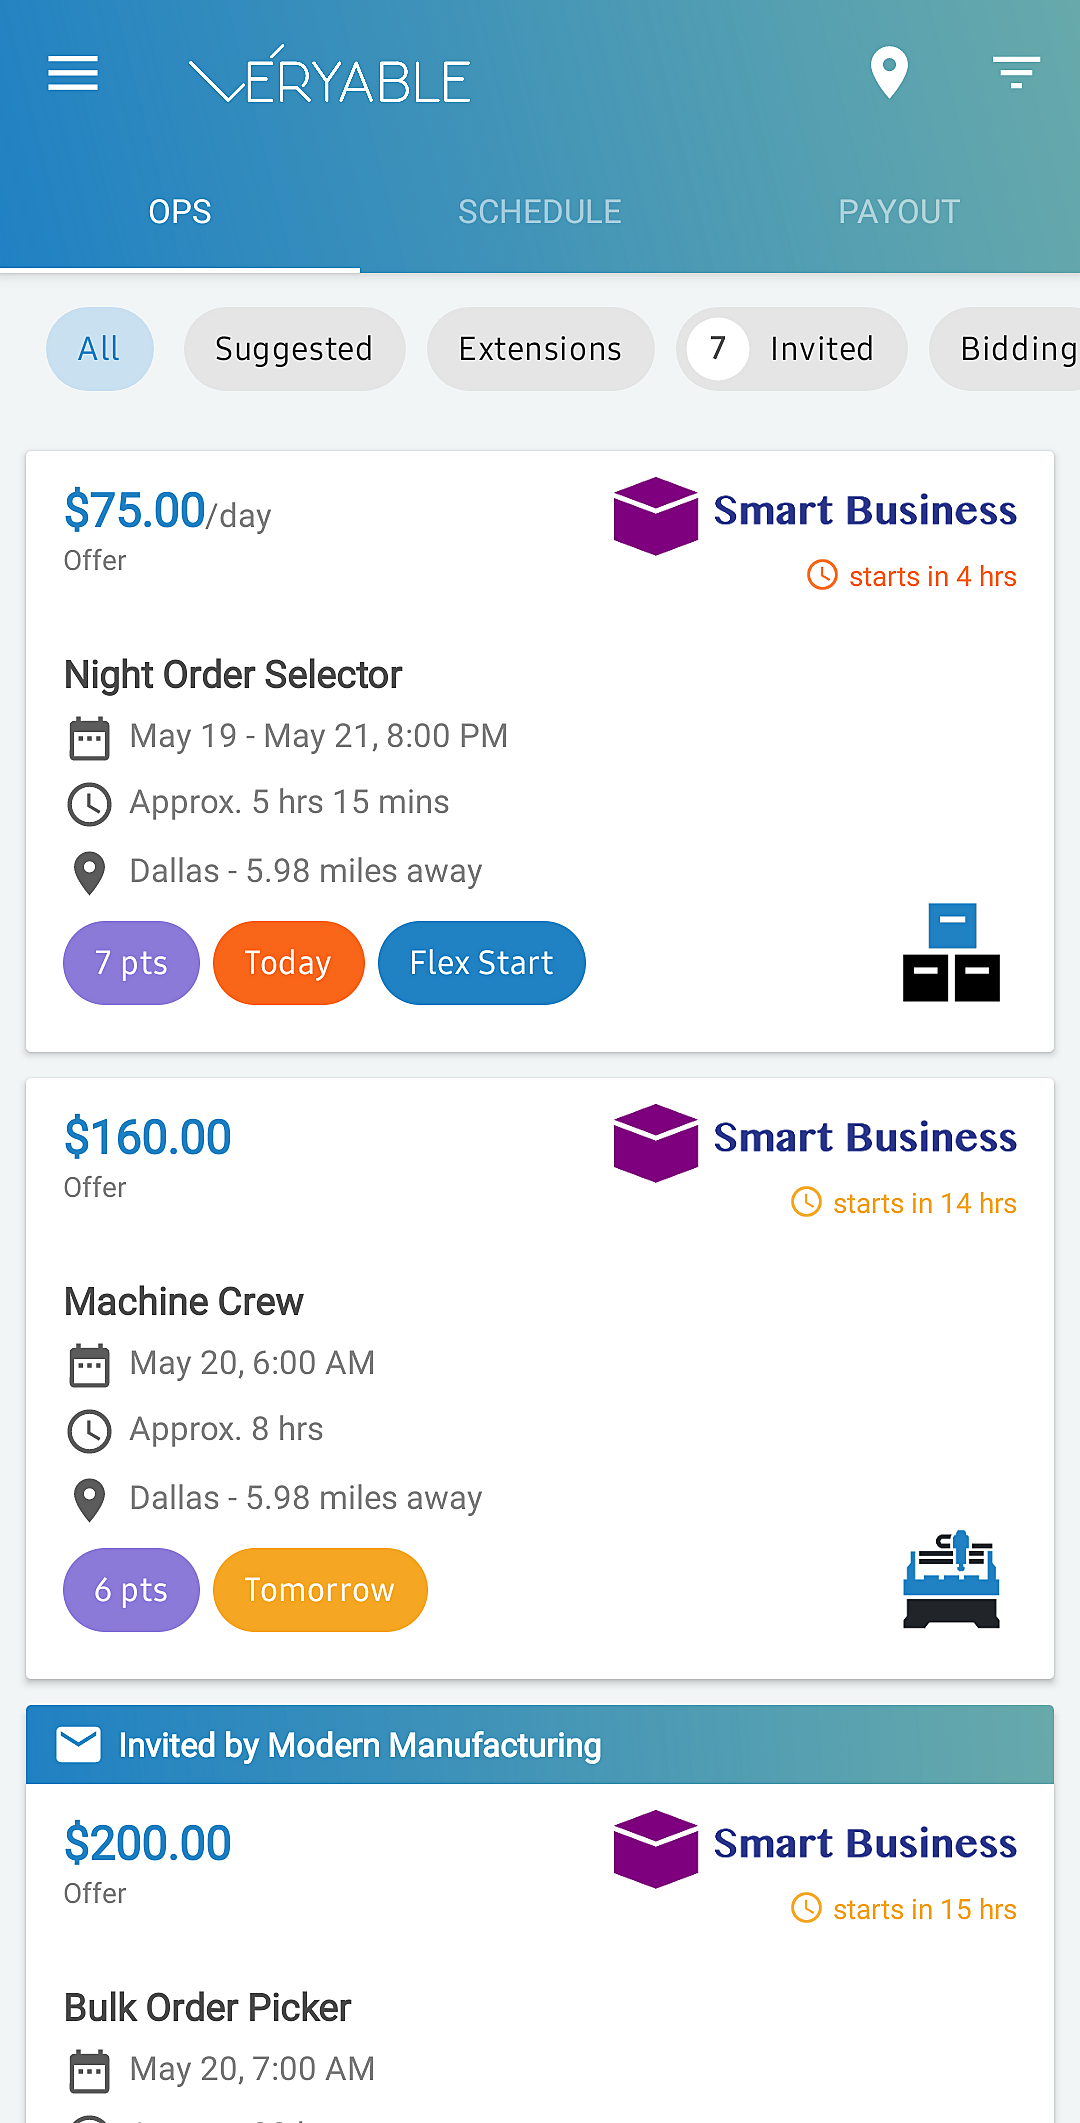Toggle the Suggested filter chip
1080x2123 pixels.
click(x=294, y=348)
